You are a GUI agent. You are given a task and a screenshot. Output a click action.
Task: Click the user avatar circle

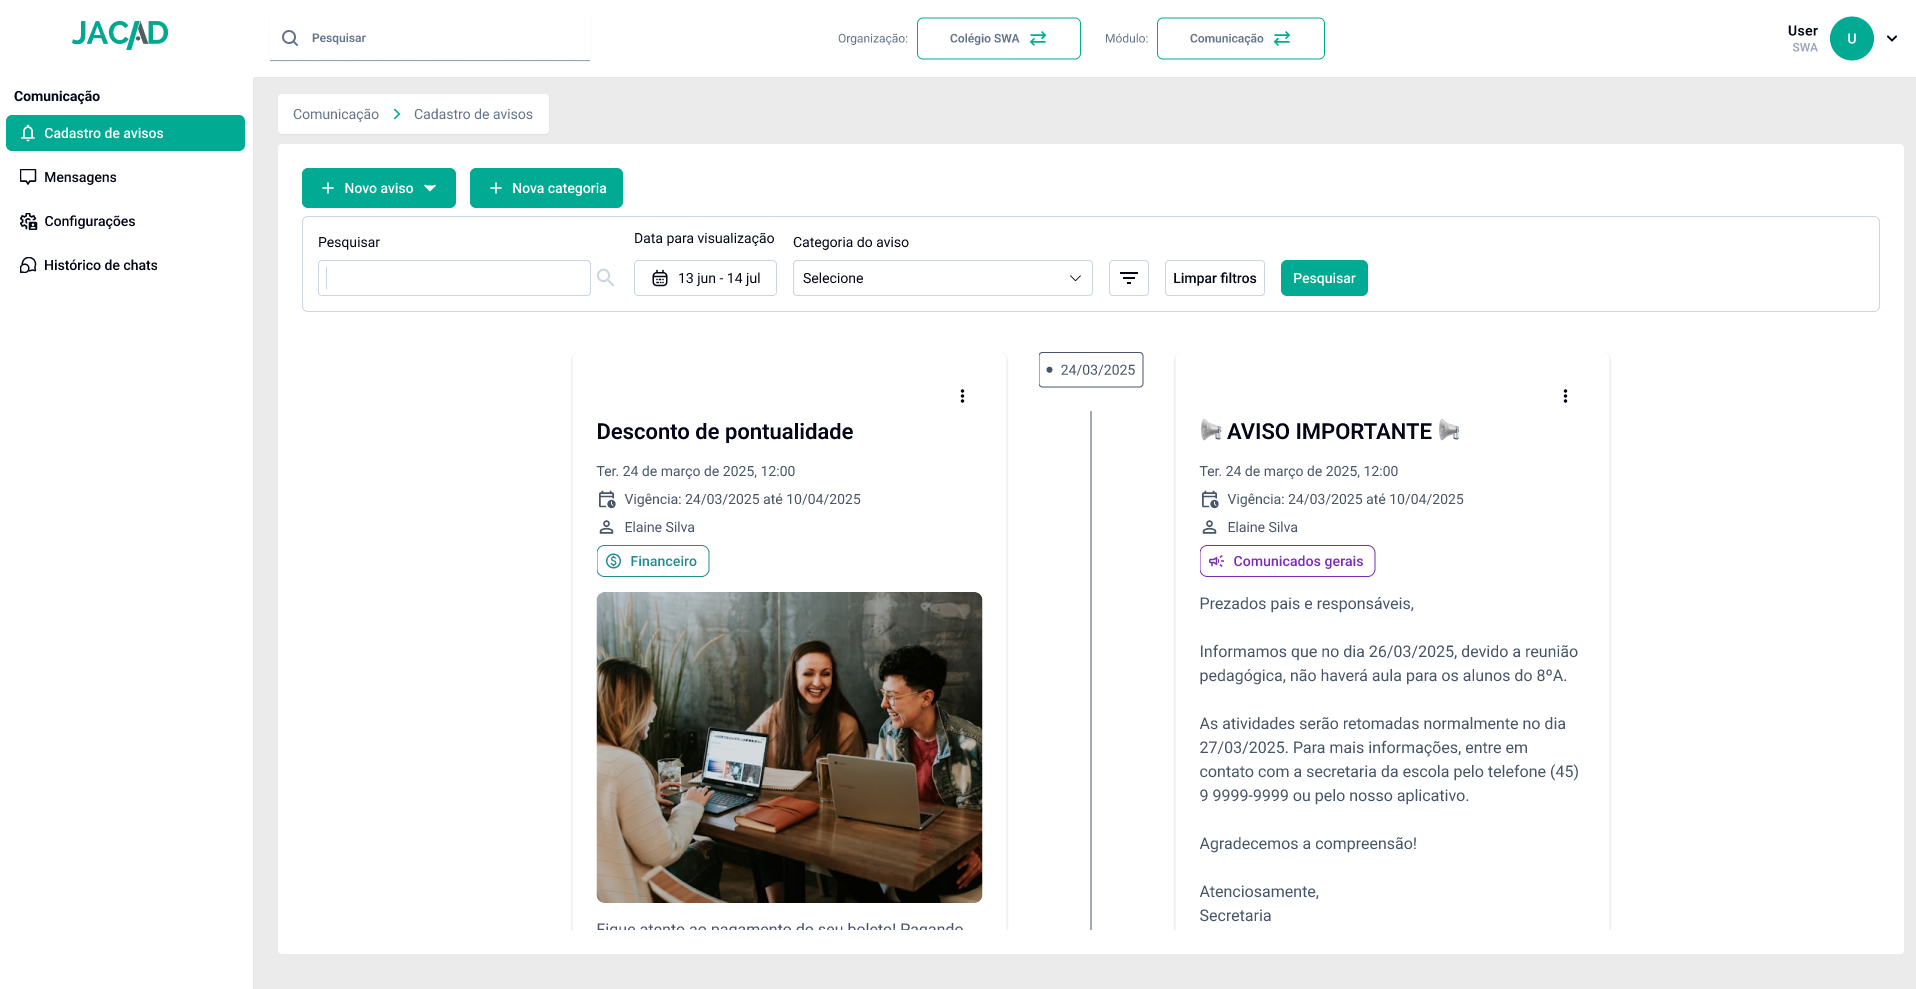click(1851, 39)
